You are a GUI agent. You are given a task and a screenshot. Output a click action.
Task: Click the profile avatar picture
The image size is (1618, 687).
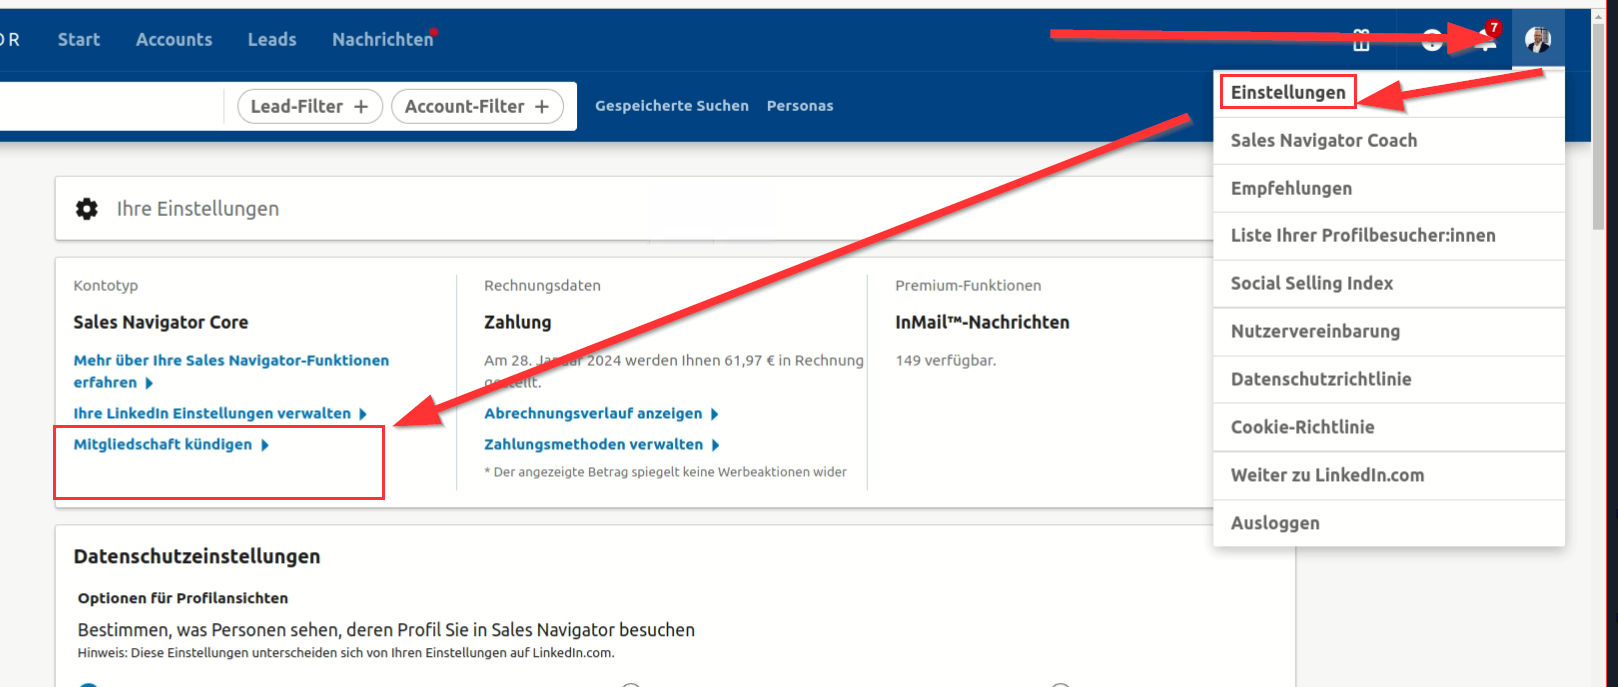point(1538,40)
